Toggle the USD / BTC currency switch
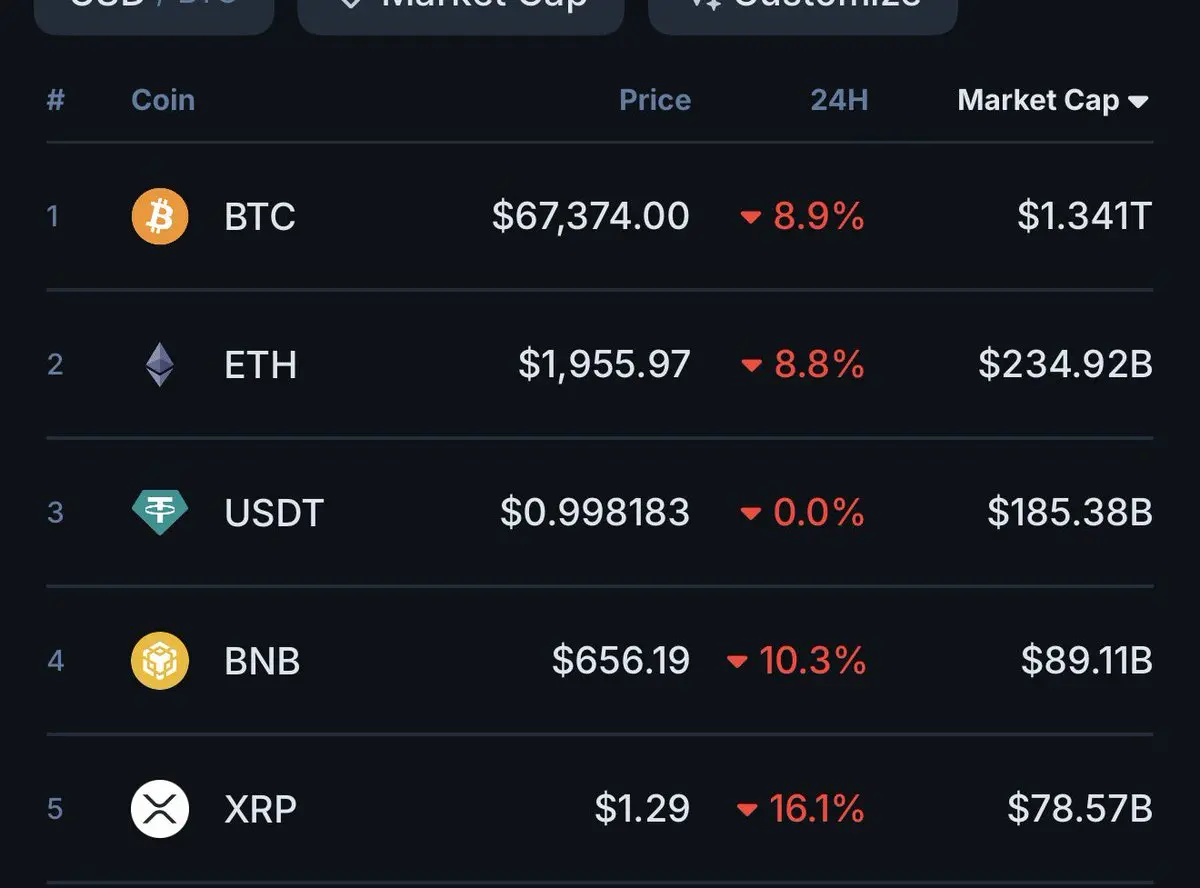This screenshot has height=888, width=1200. [153, 10]
